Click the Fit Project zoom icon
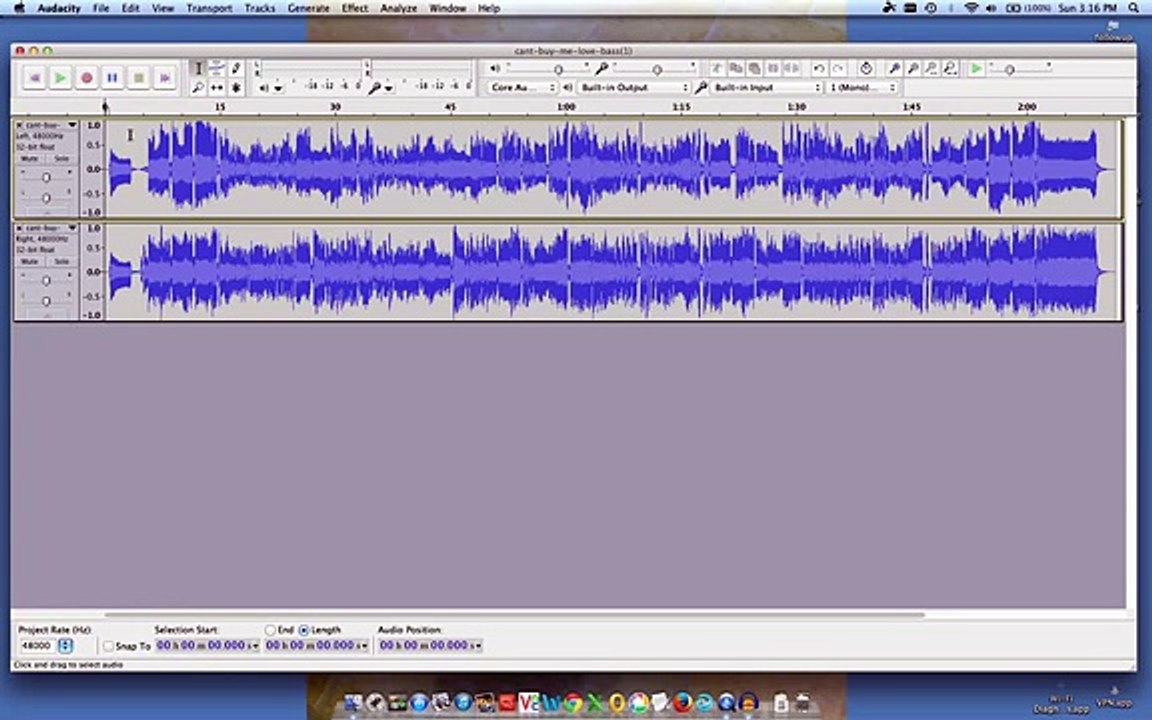 click(x=950, y=68)
